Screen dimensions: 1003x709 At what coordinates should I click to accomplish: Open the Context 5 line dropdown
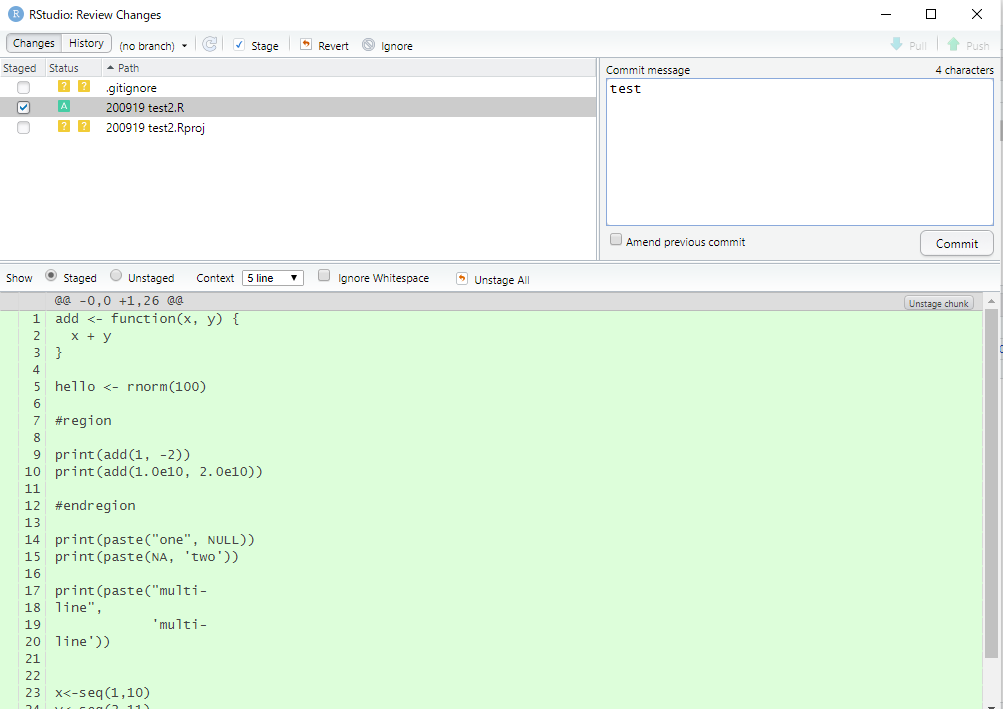[272, 278]
